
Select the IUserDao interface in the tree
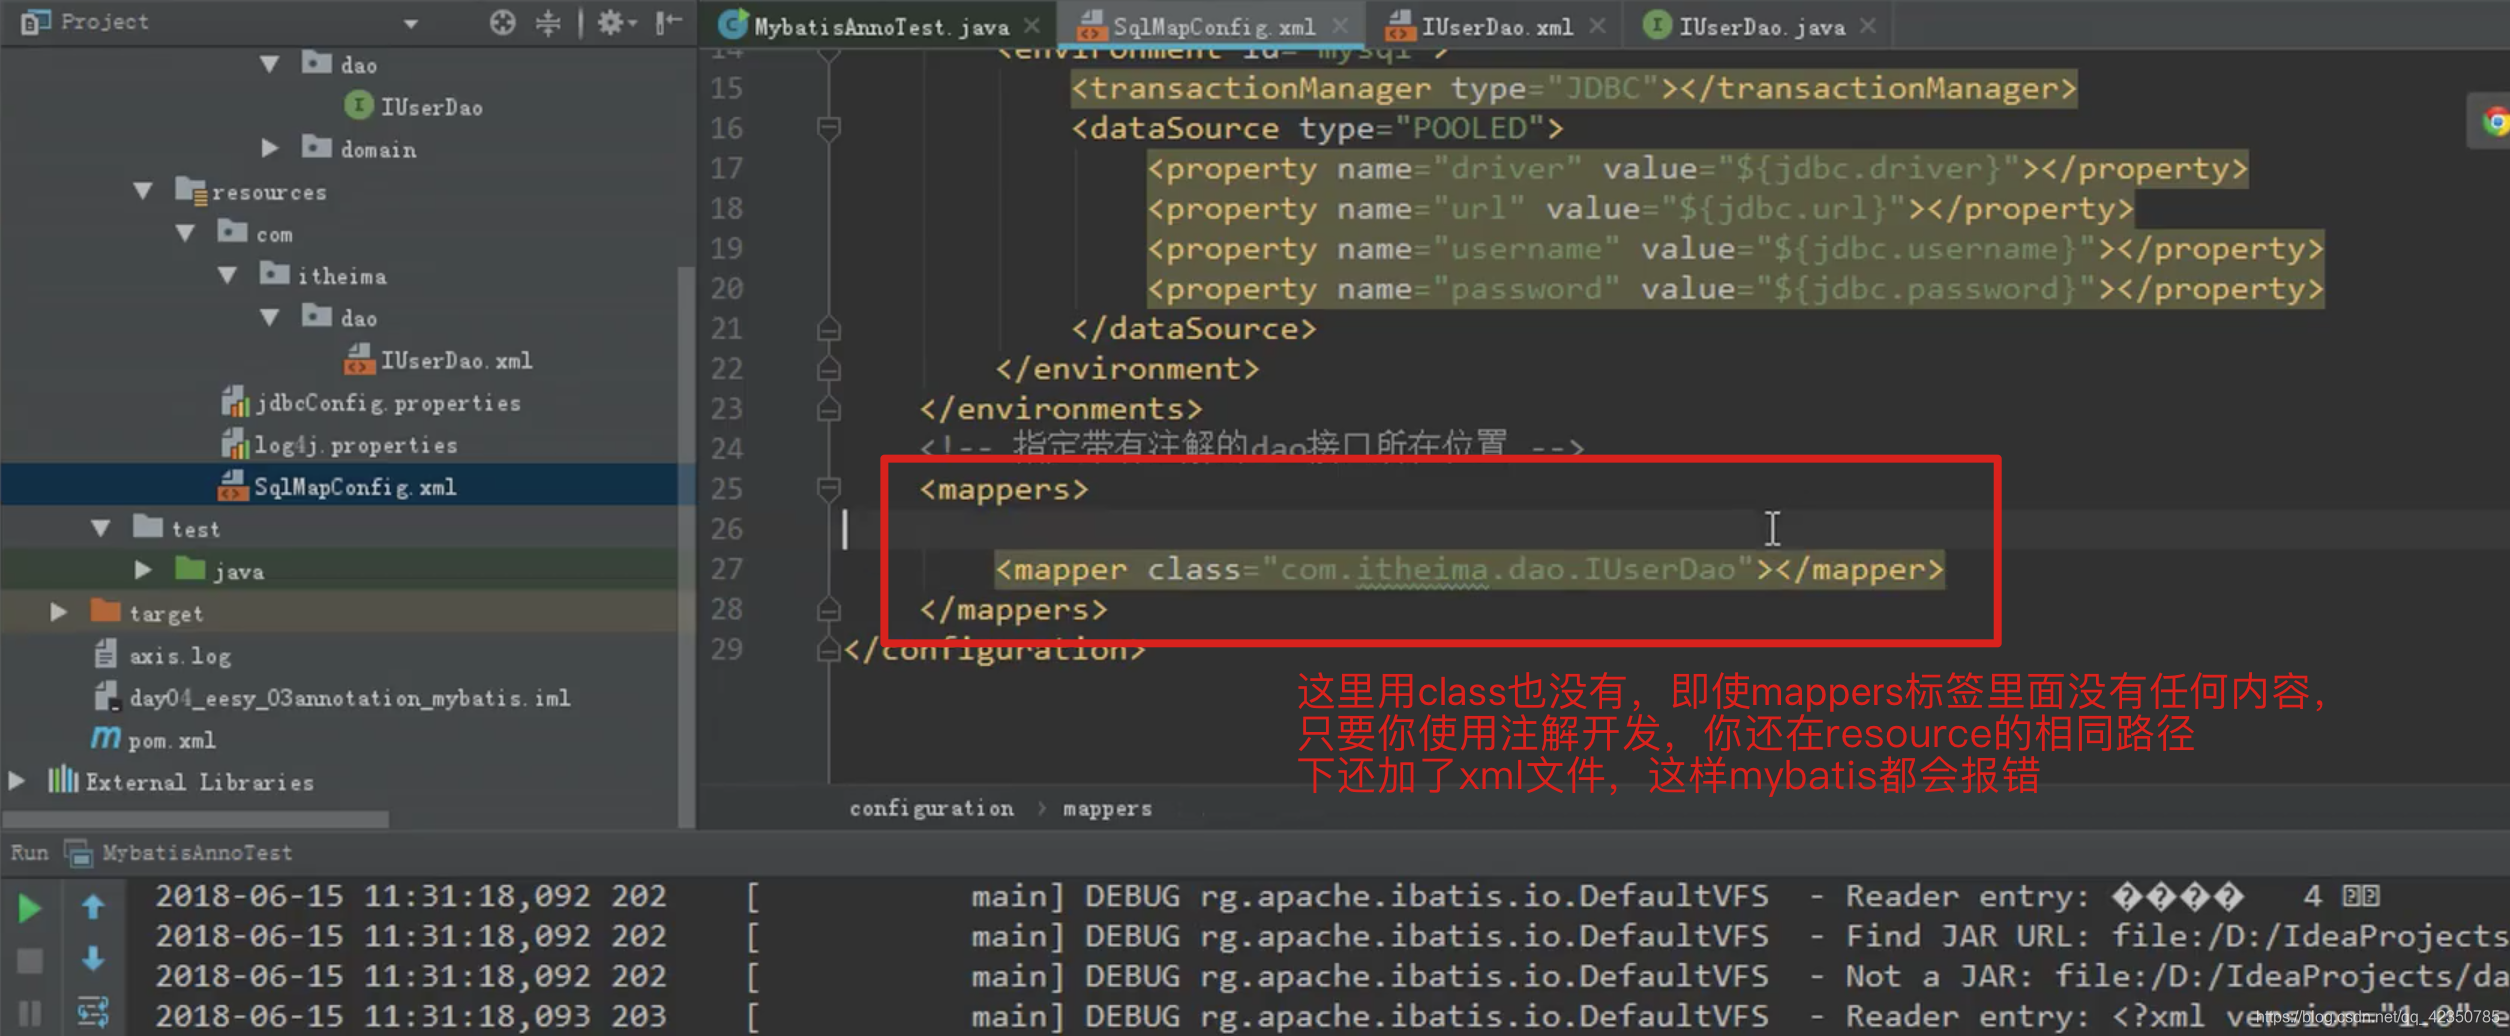tap(430, 107)
